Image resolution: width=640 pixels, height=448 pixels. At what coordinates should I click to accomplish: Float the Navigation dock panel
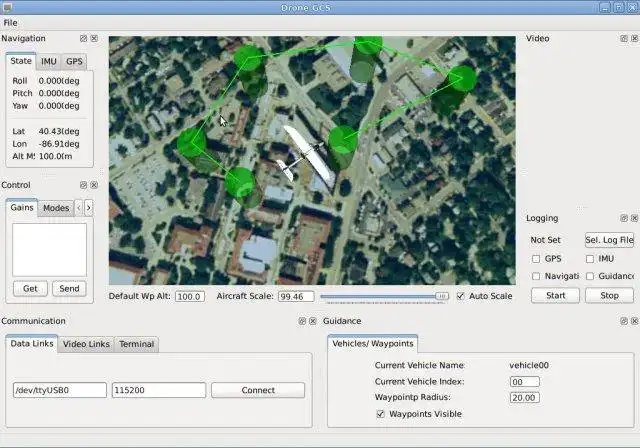point(83,38)
